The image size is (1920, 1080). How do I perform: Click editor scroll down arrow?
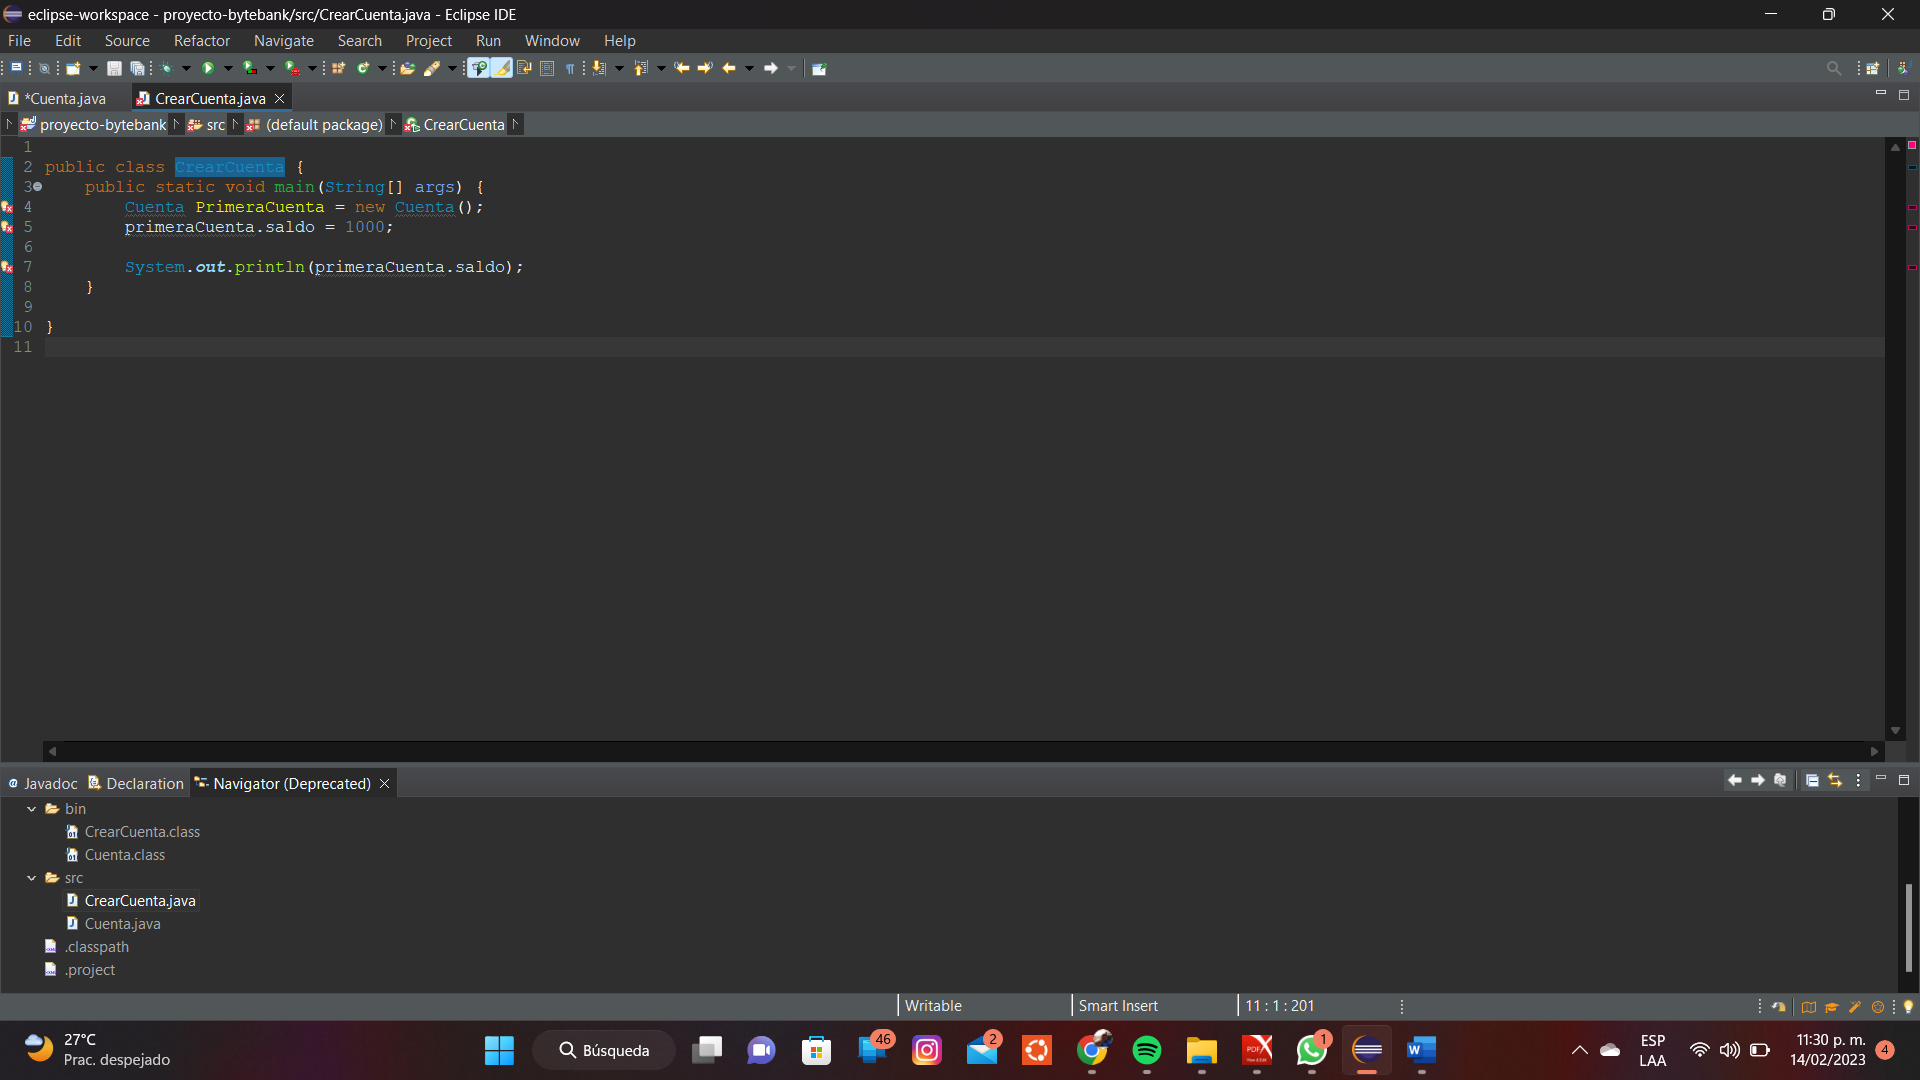pos(1895,731)
